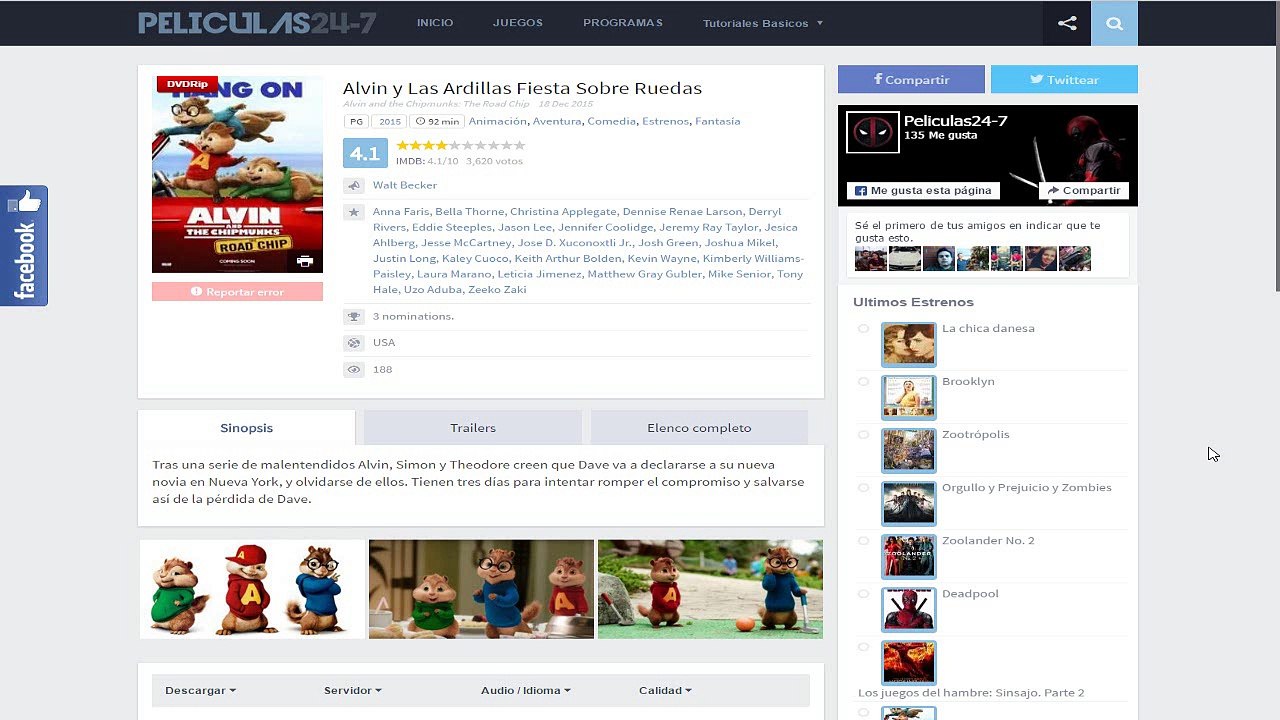Go to INICIO in the navigation bar
The width and height of the screenshot is (1280, 720).
[x=435, y=23]
